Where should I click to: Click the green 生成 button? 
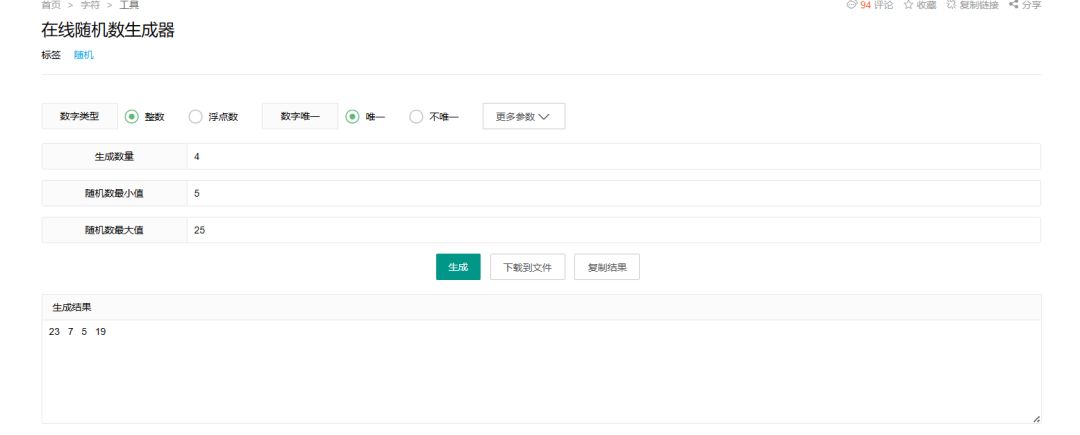click(x=458, y=267)
